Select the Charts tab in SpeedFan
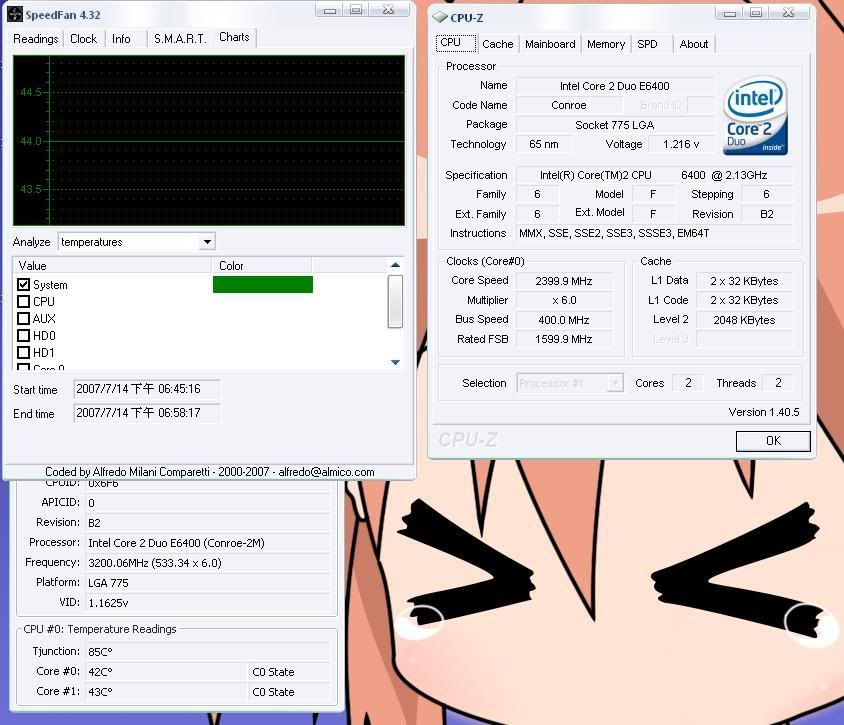Image resolution: width=844 pixels, height=725 pixels. point(234,37)
